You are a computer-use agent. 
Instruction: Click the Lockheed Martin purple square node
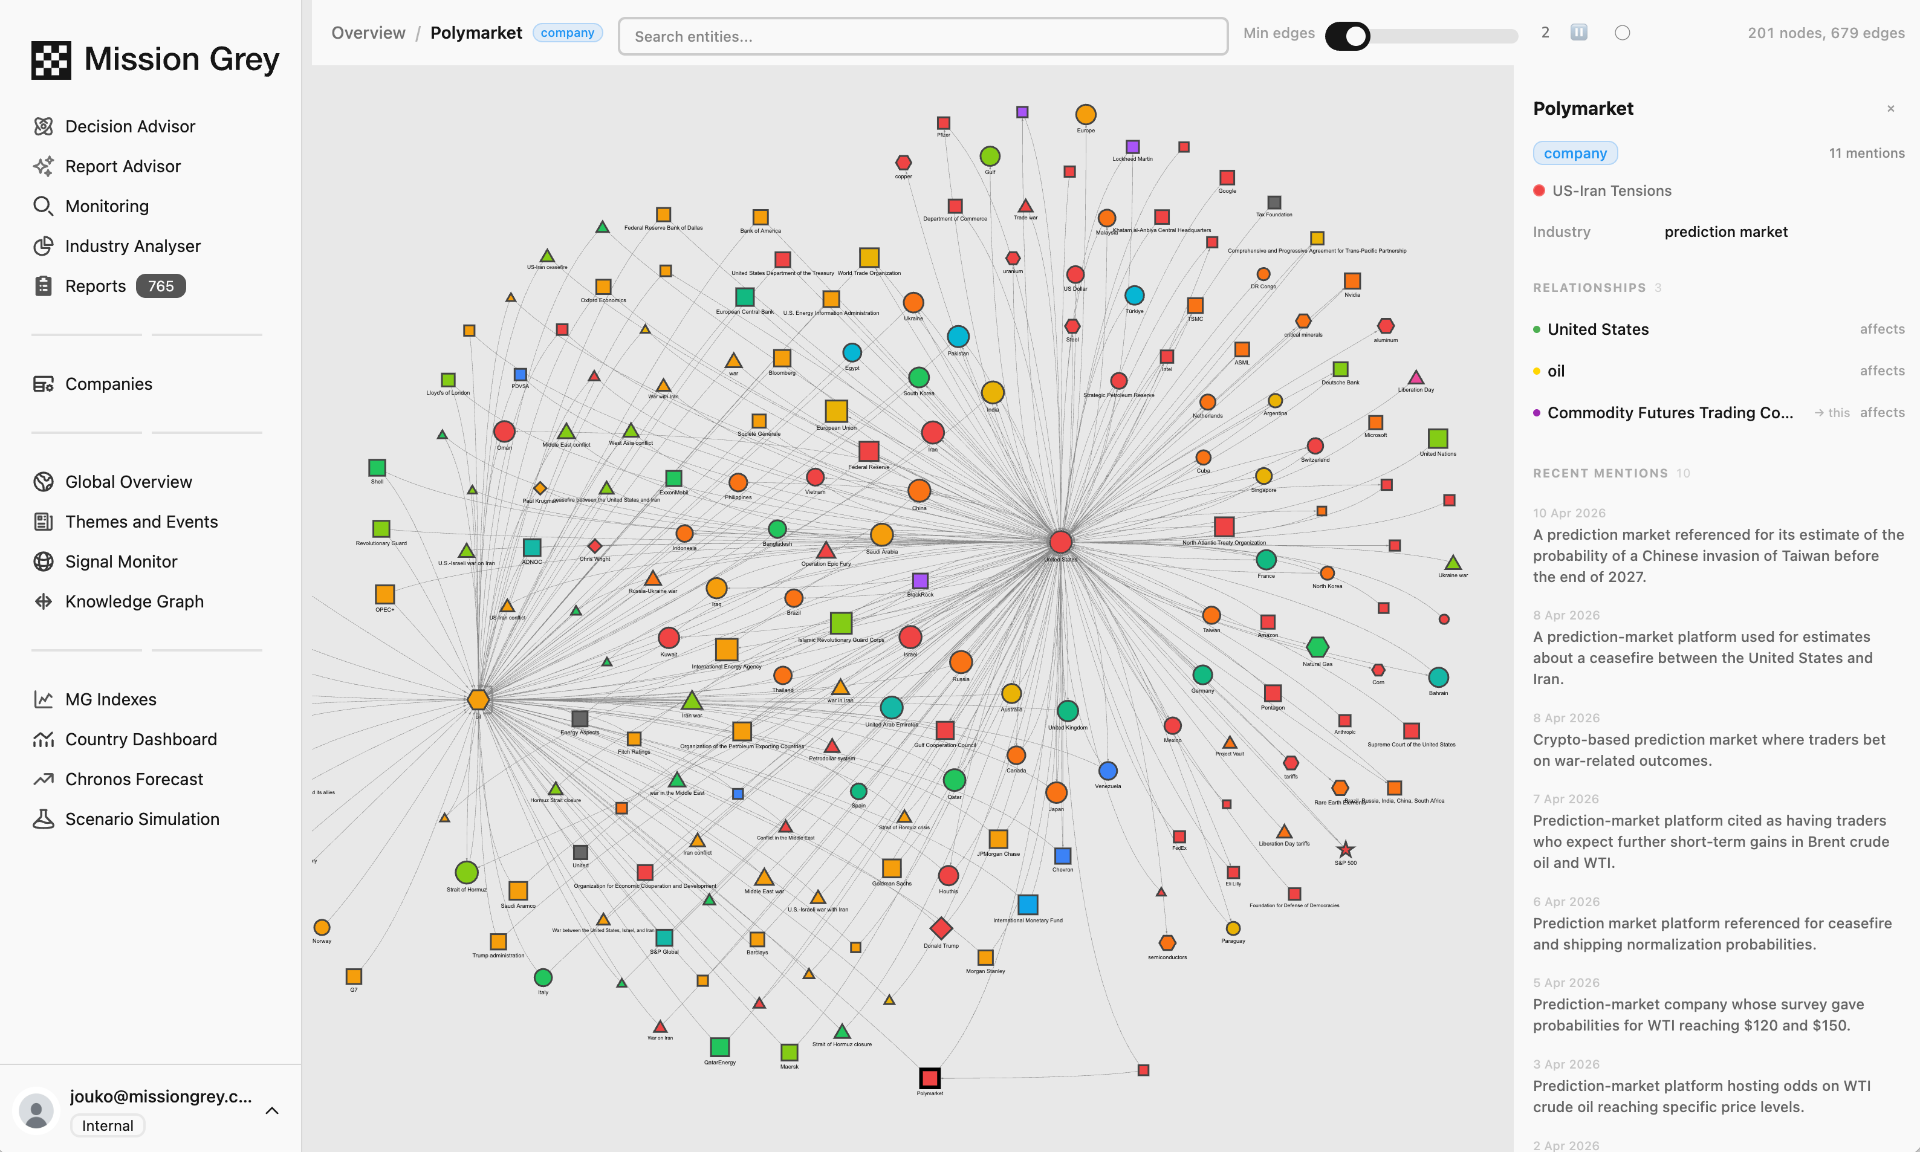[1133, 147]
